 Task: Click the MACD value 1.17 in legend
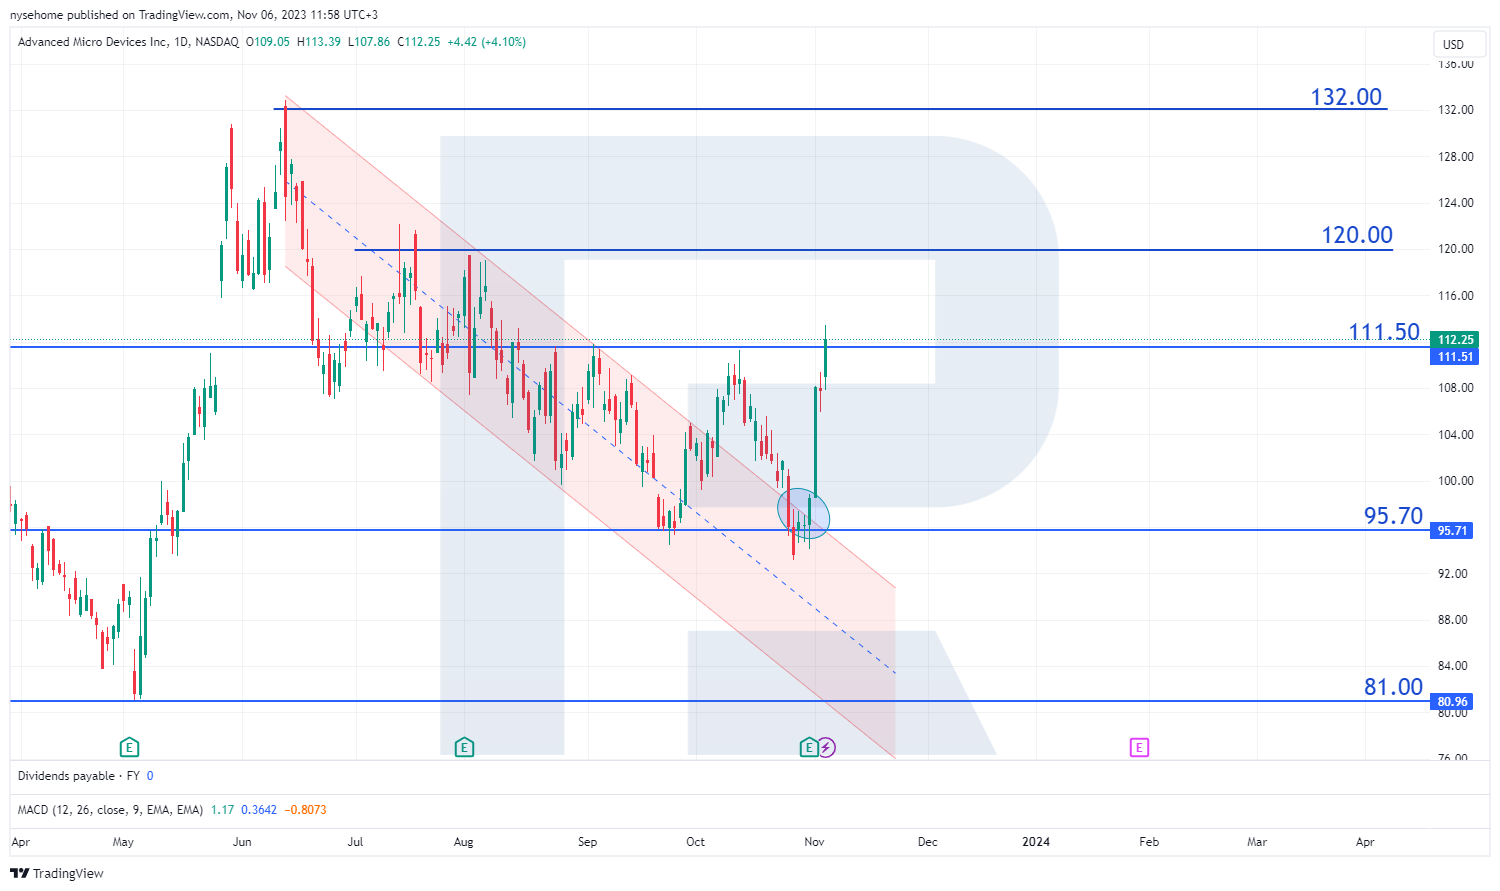click(222, 810)
